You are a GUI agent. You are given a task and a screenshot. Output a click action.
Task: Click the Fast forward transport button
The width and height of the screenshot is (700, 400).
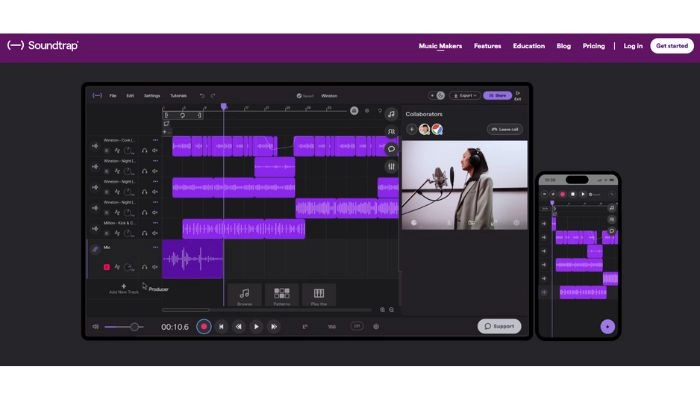(274, 327)
